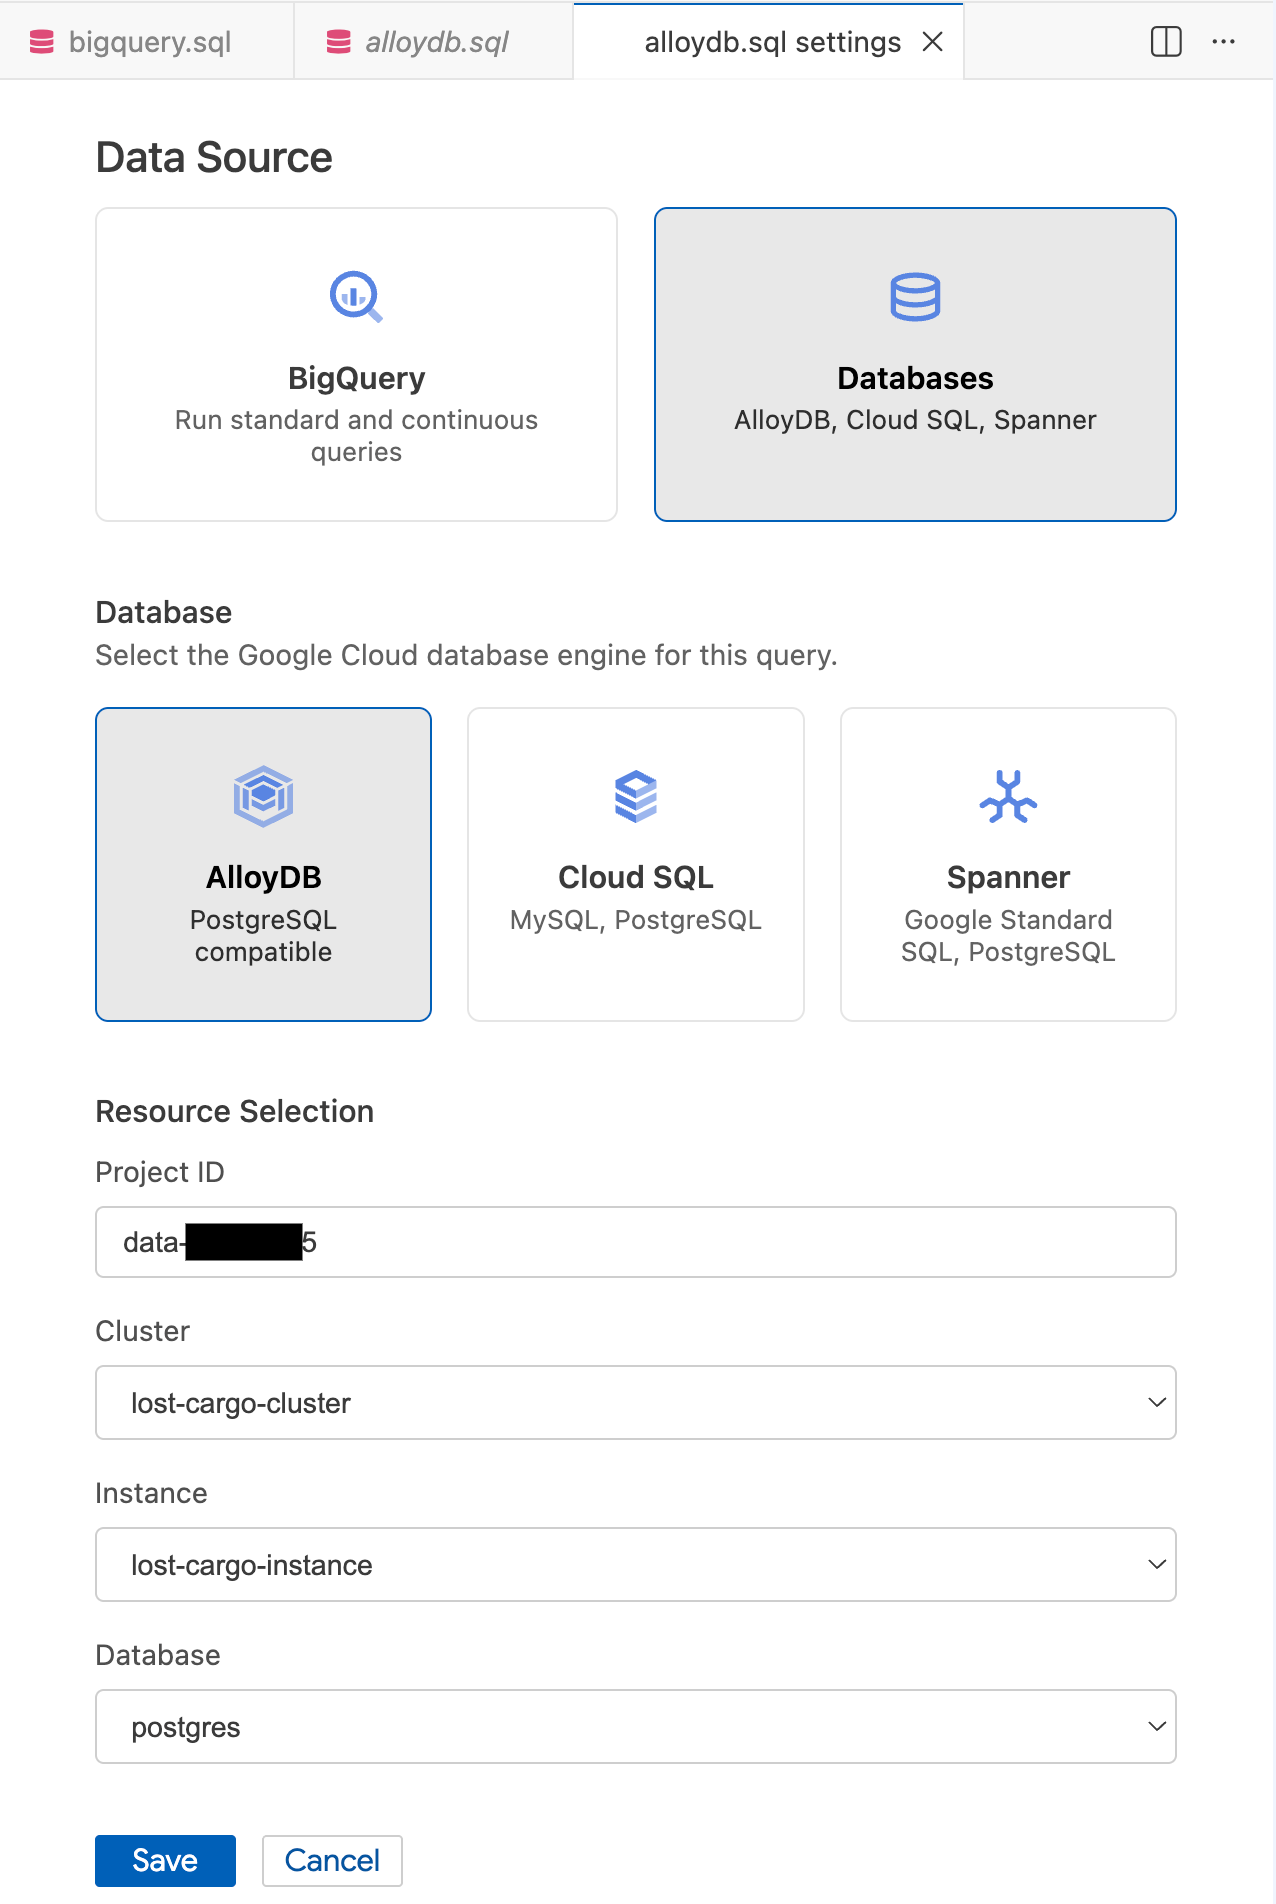Click the bigquery.sql tab database icon
This screenshot has width=1276, height=1904.
pos(42,42)
